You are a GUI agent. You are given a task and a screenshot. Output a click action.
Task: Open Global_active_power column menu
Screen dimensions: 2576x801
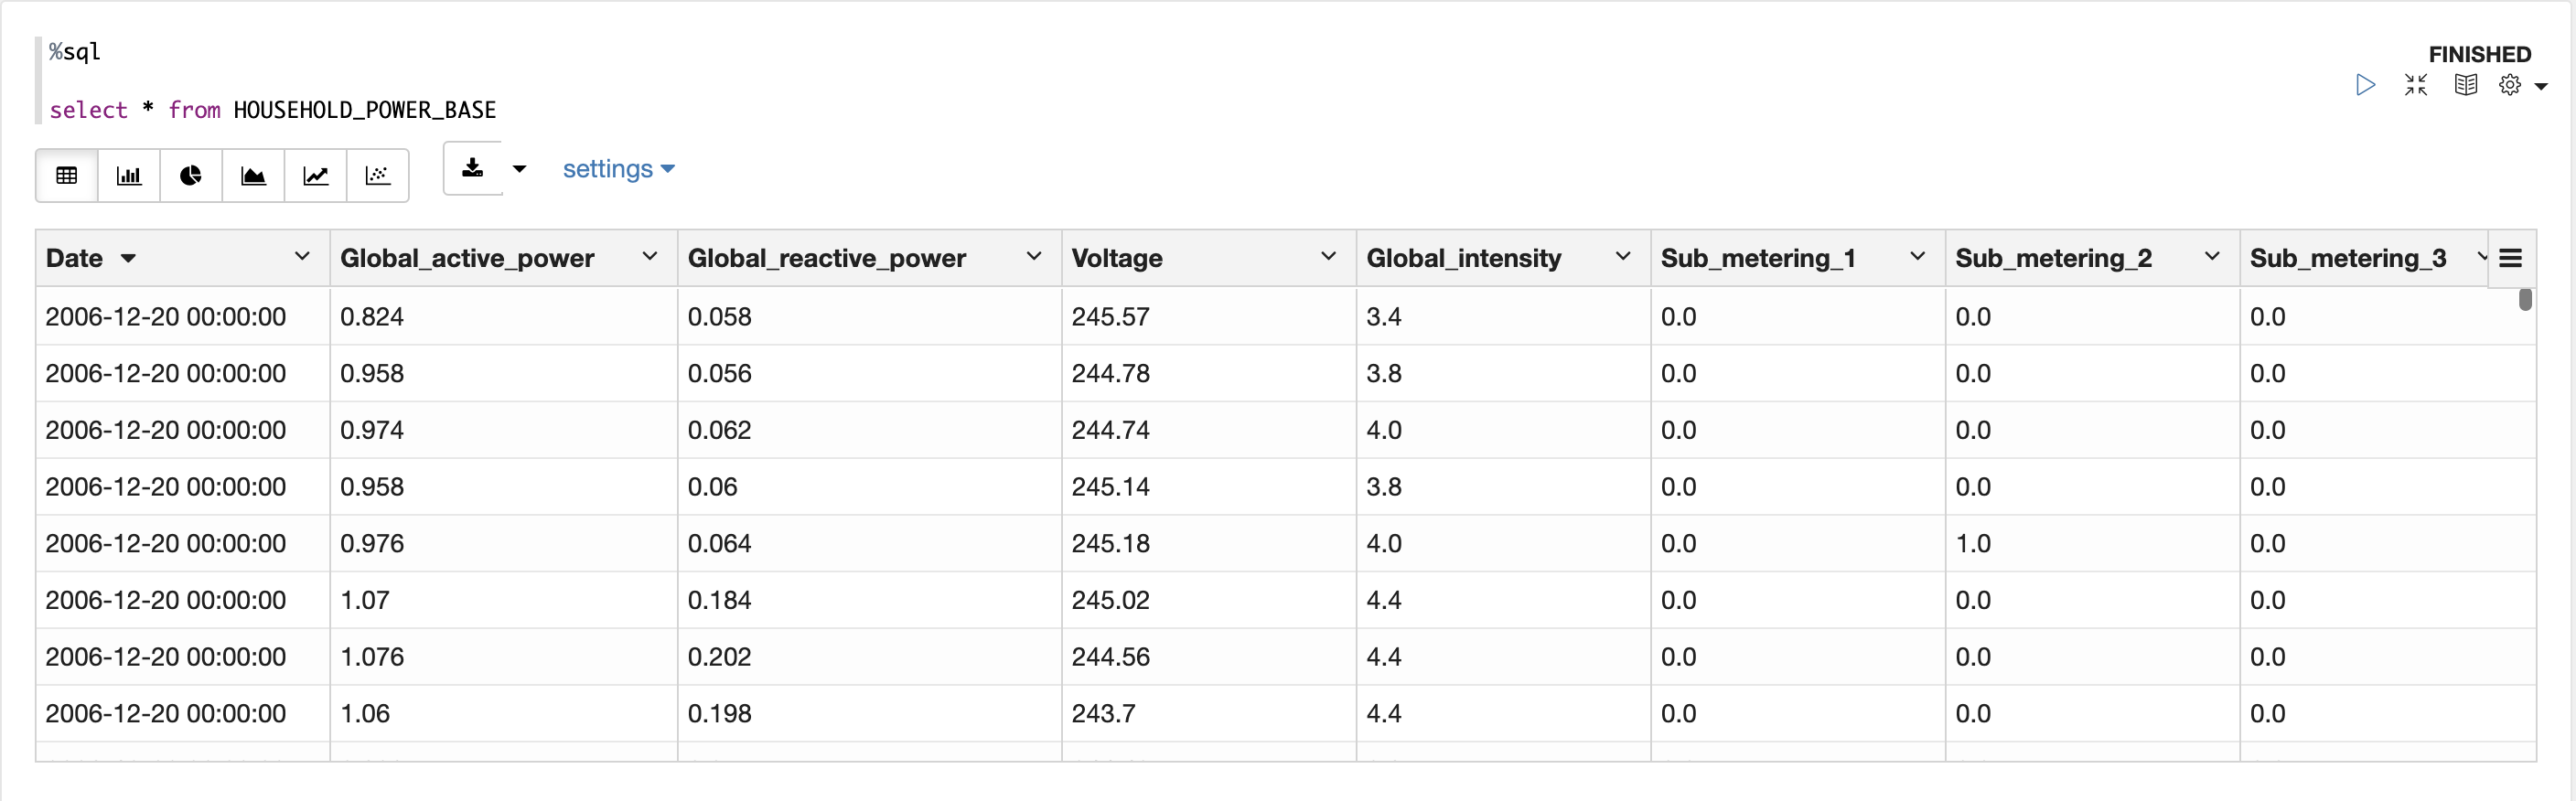pos(650,257)
